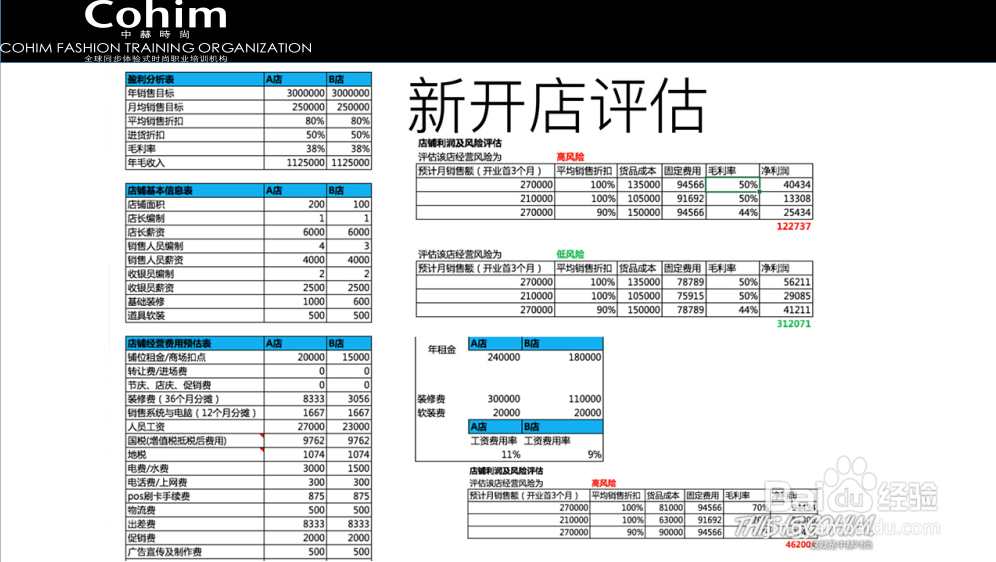This screenshot has width=996, height=562.
Task: Select the 进货折扣 row label
Action: tap(146, 135)
